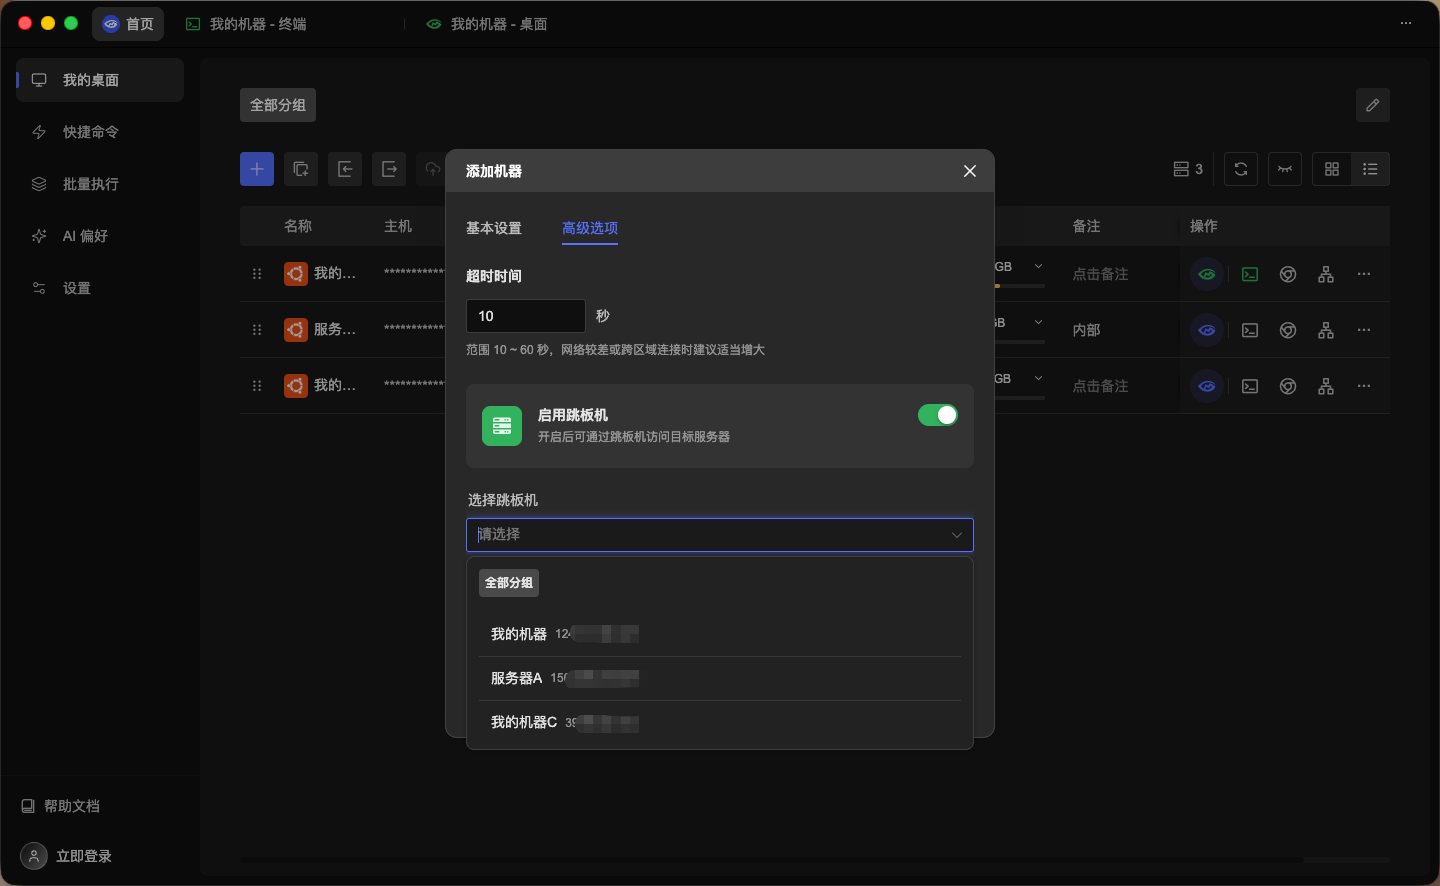Open 设置 in the sidebar

click(100, 288)
